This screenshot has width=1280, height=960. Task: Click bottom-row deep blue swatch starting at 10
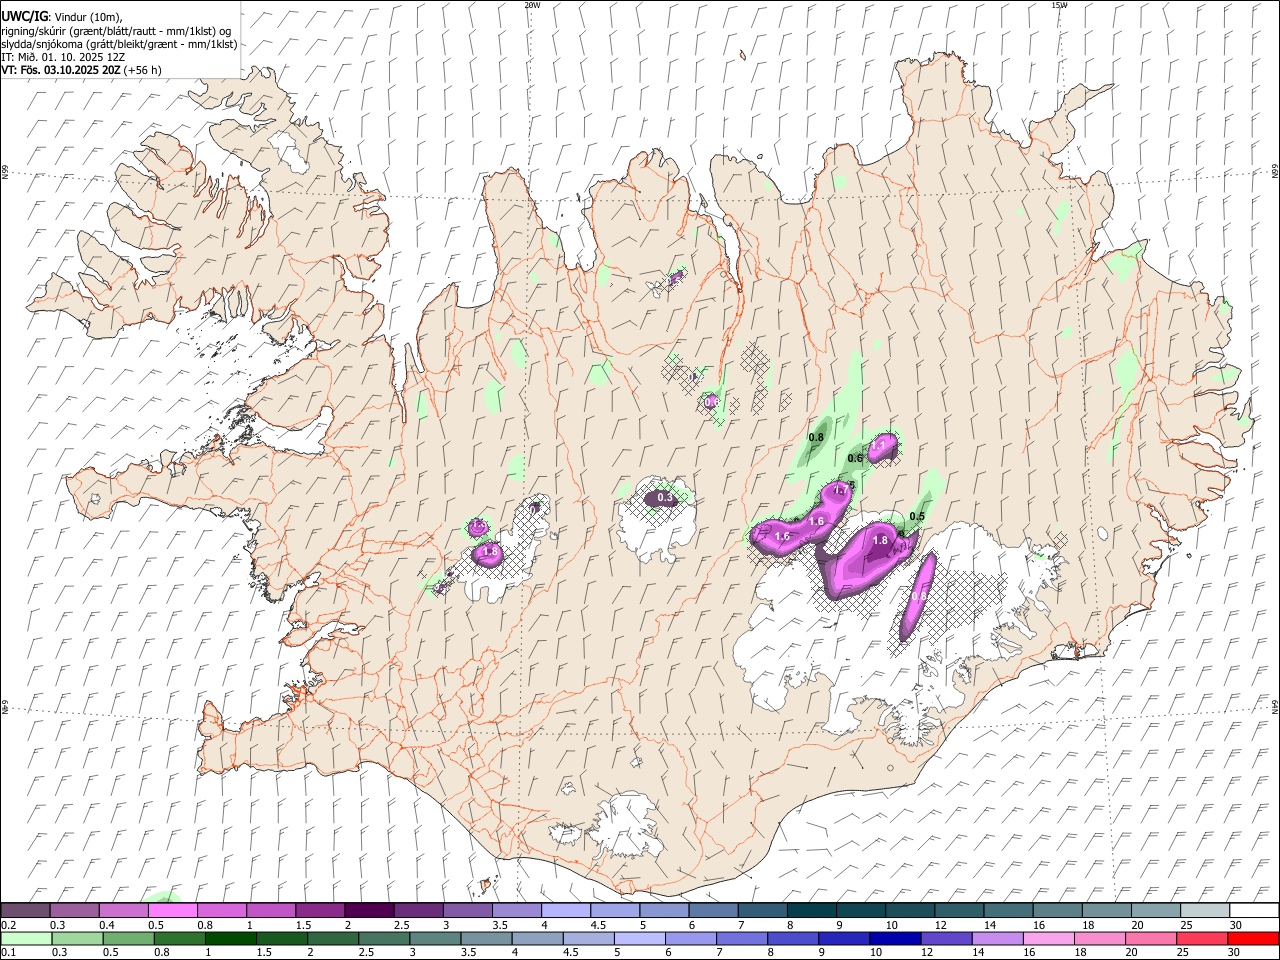click(x=894, y=938)
